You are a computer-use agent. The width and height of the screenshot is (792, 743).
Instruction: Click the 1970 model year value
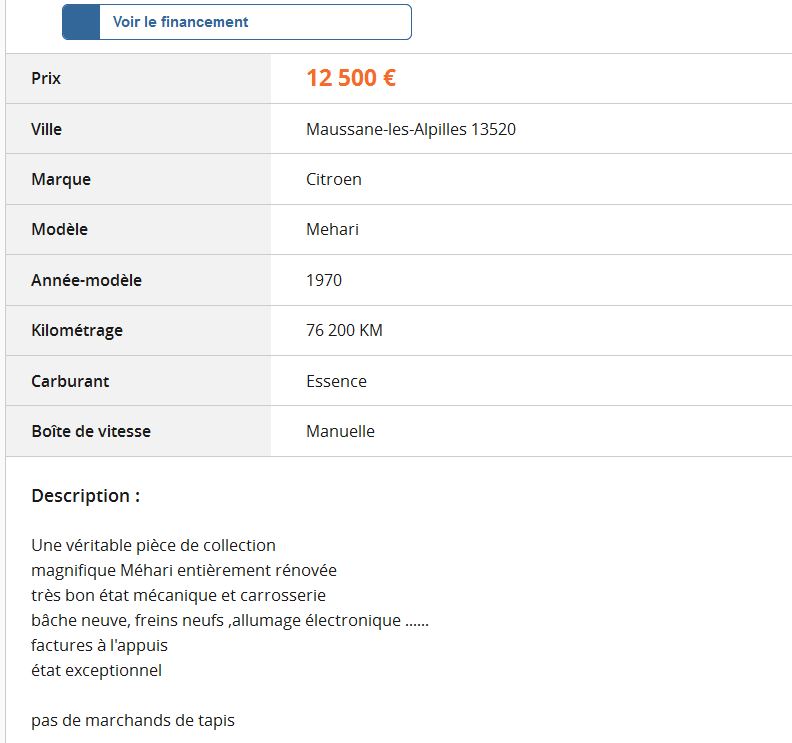(x=324, y=280)
